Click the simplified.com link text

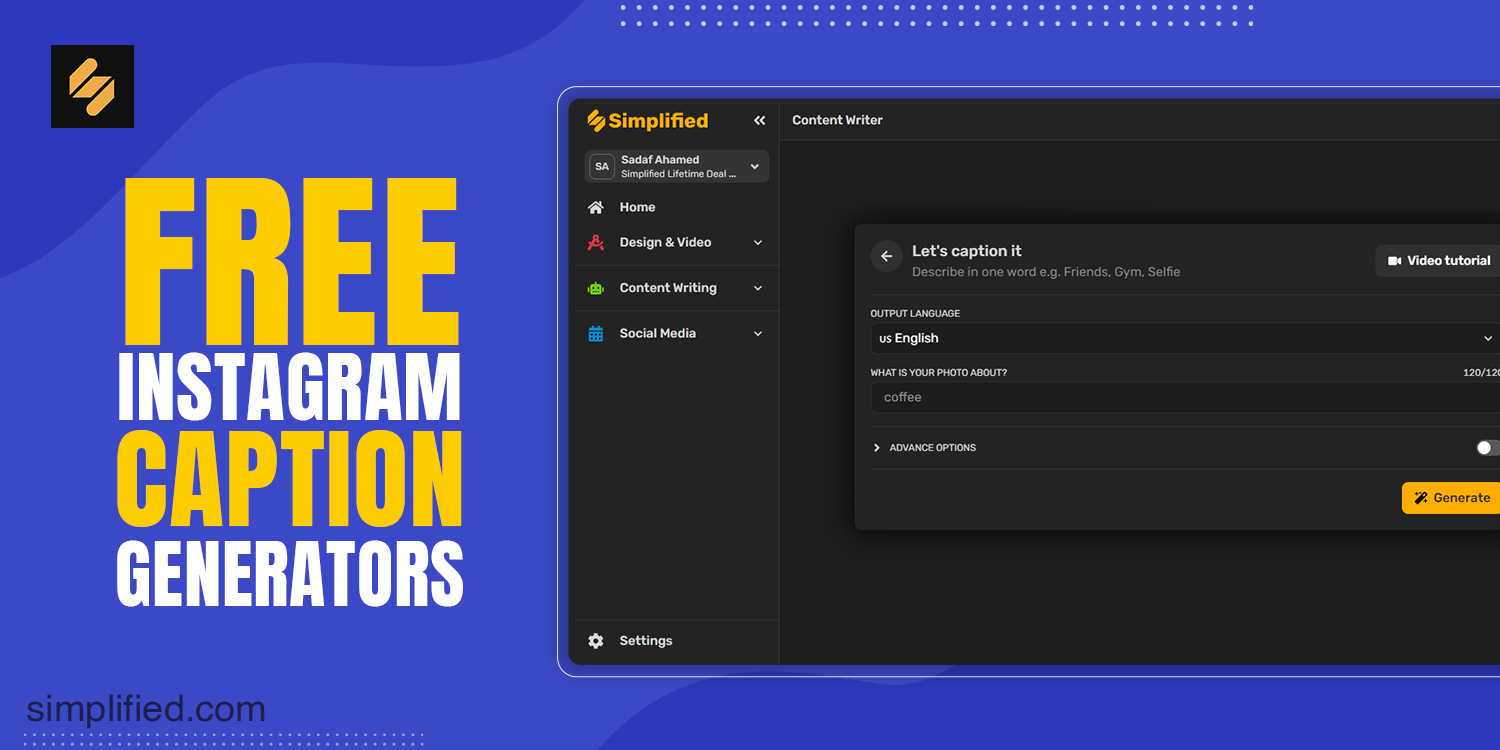click(146, 709)
